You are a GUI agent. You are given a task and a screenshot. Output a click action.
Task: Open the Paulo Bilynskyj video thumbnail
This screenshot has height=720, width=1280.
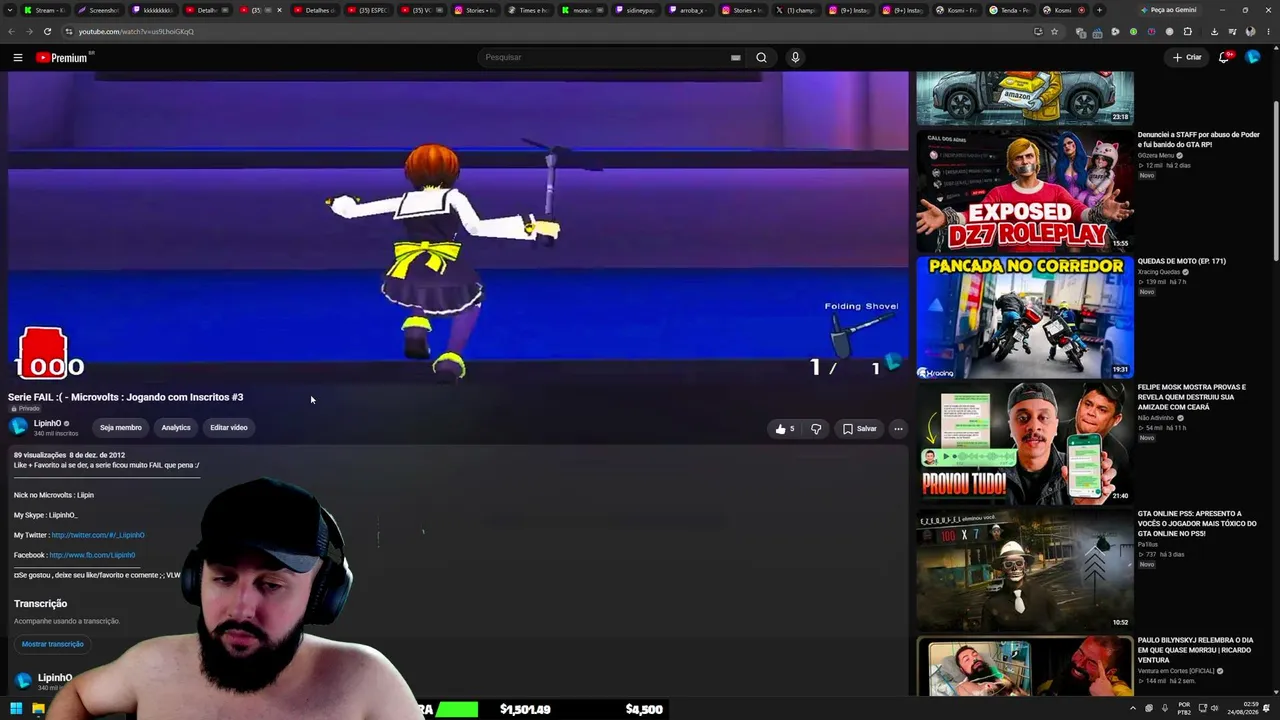[x=1025, y=665]
